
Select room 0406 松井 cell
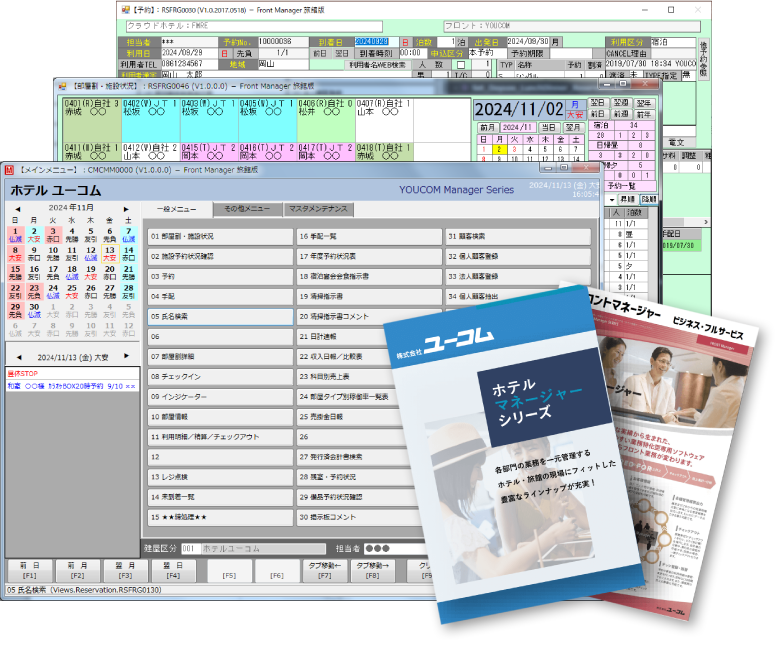(326, 120)
